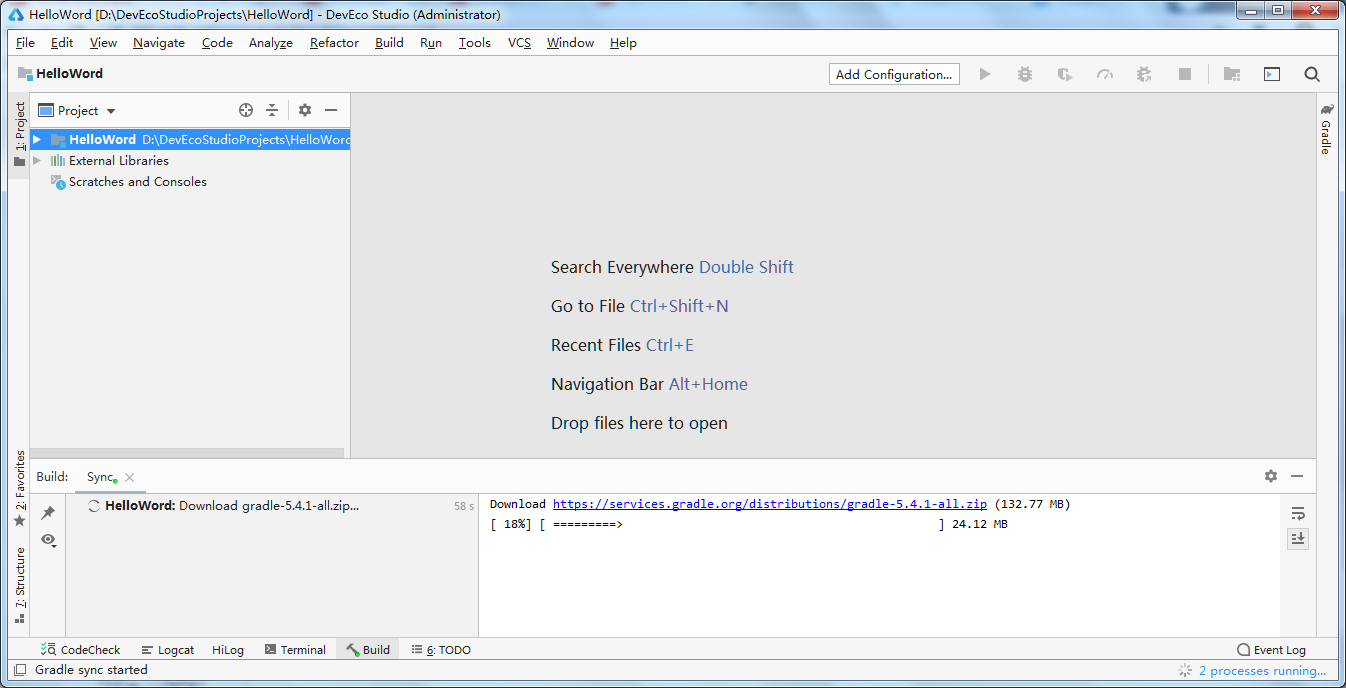Open the gradle-5.4.1-all.zip download link
The width and height of the screenshot is (1346, 688).
pyautogui.click(x=770, y=504)
